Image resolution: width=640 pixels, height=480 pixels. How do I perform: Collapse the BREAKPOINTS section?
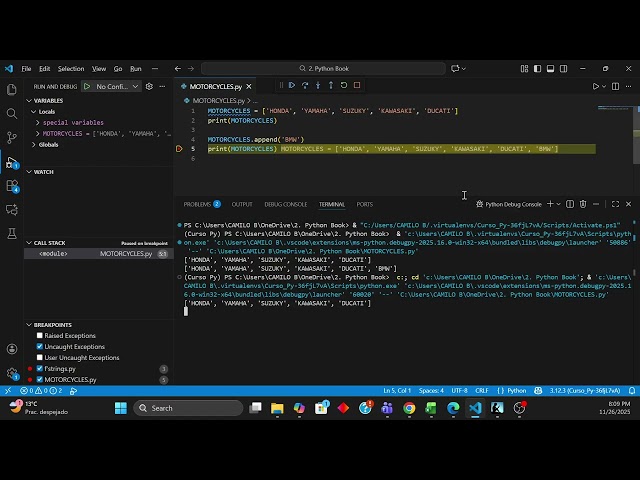[29, 325]
